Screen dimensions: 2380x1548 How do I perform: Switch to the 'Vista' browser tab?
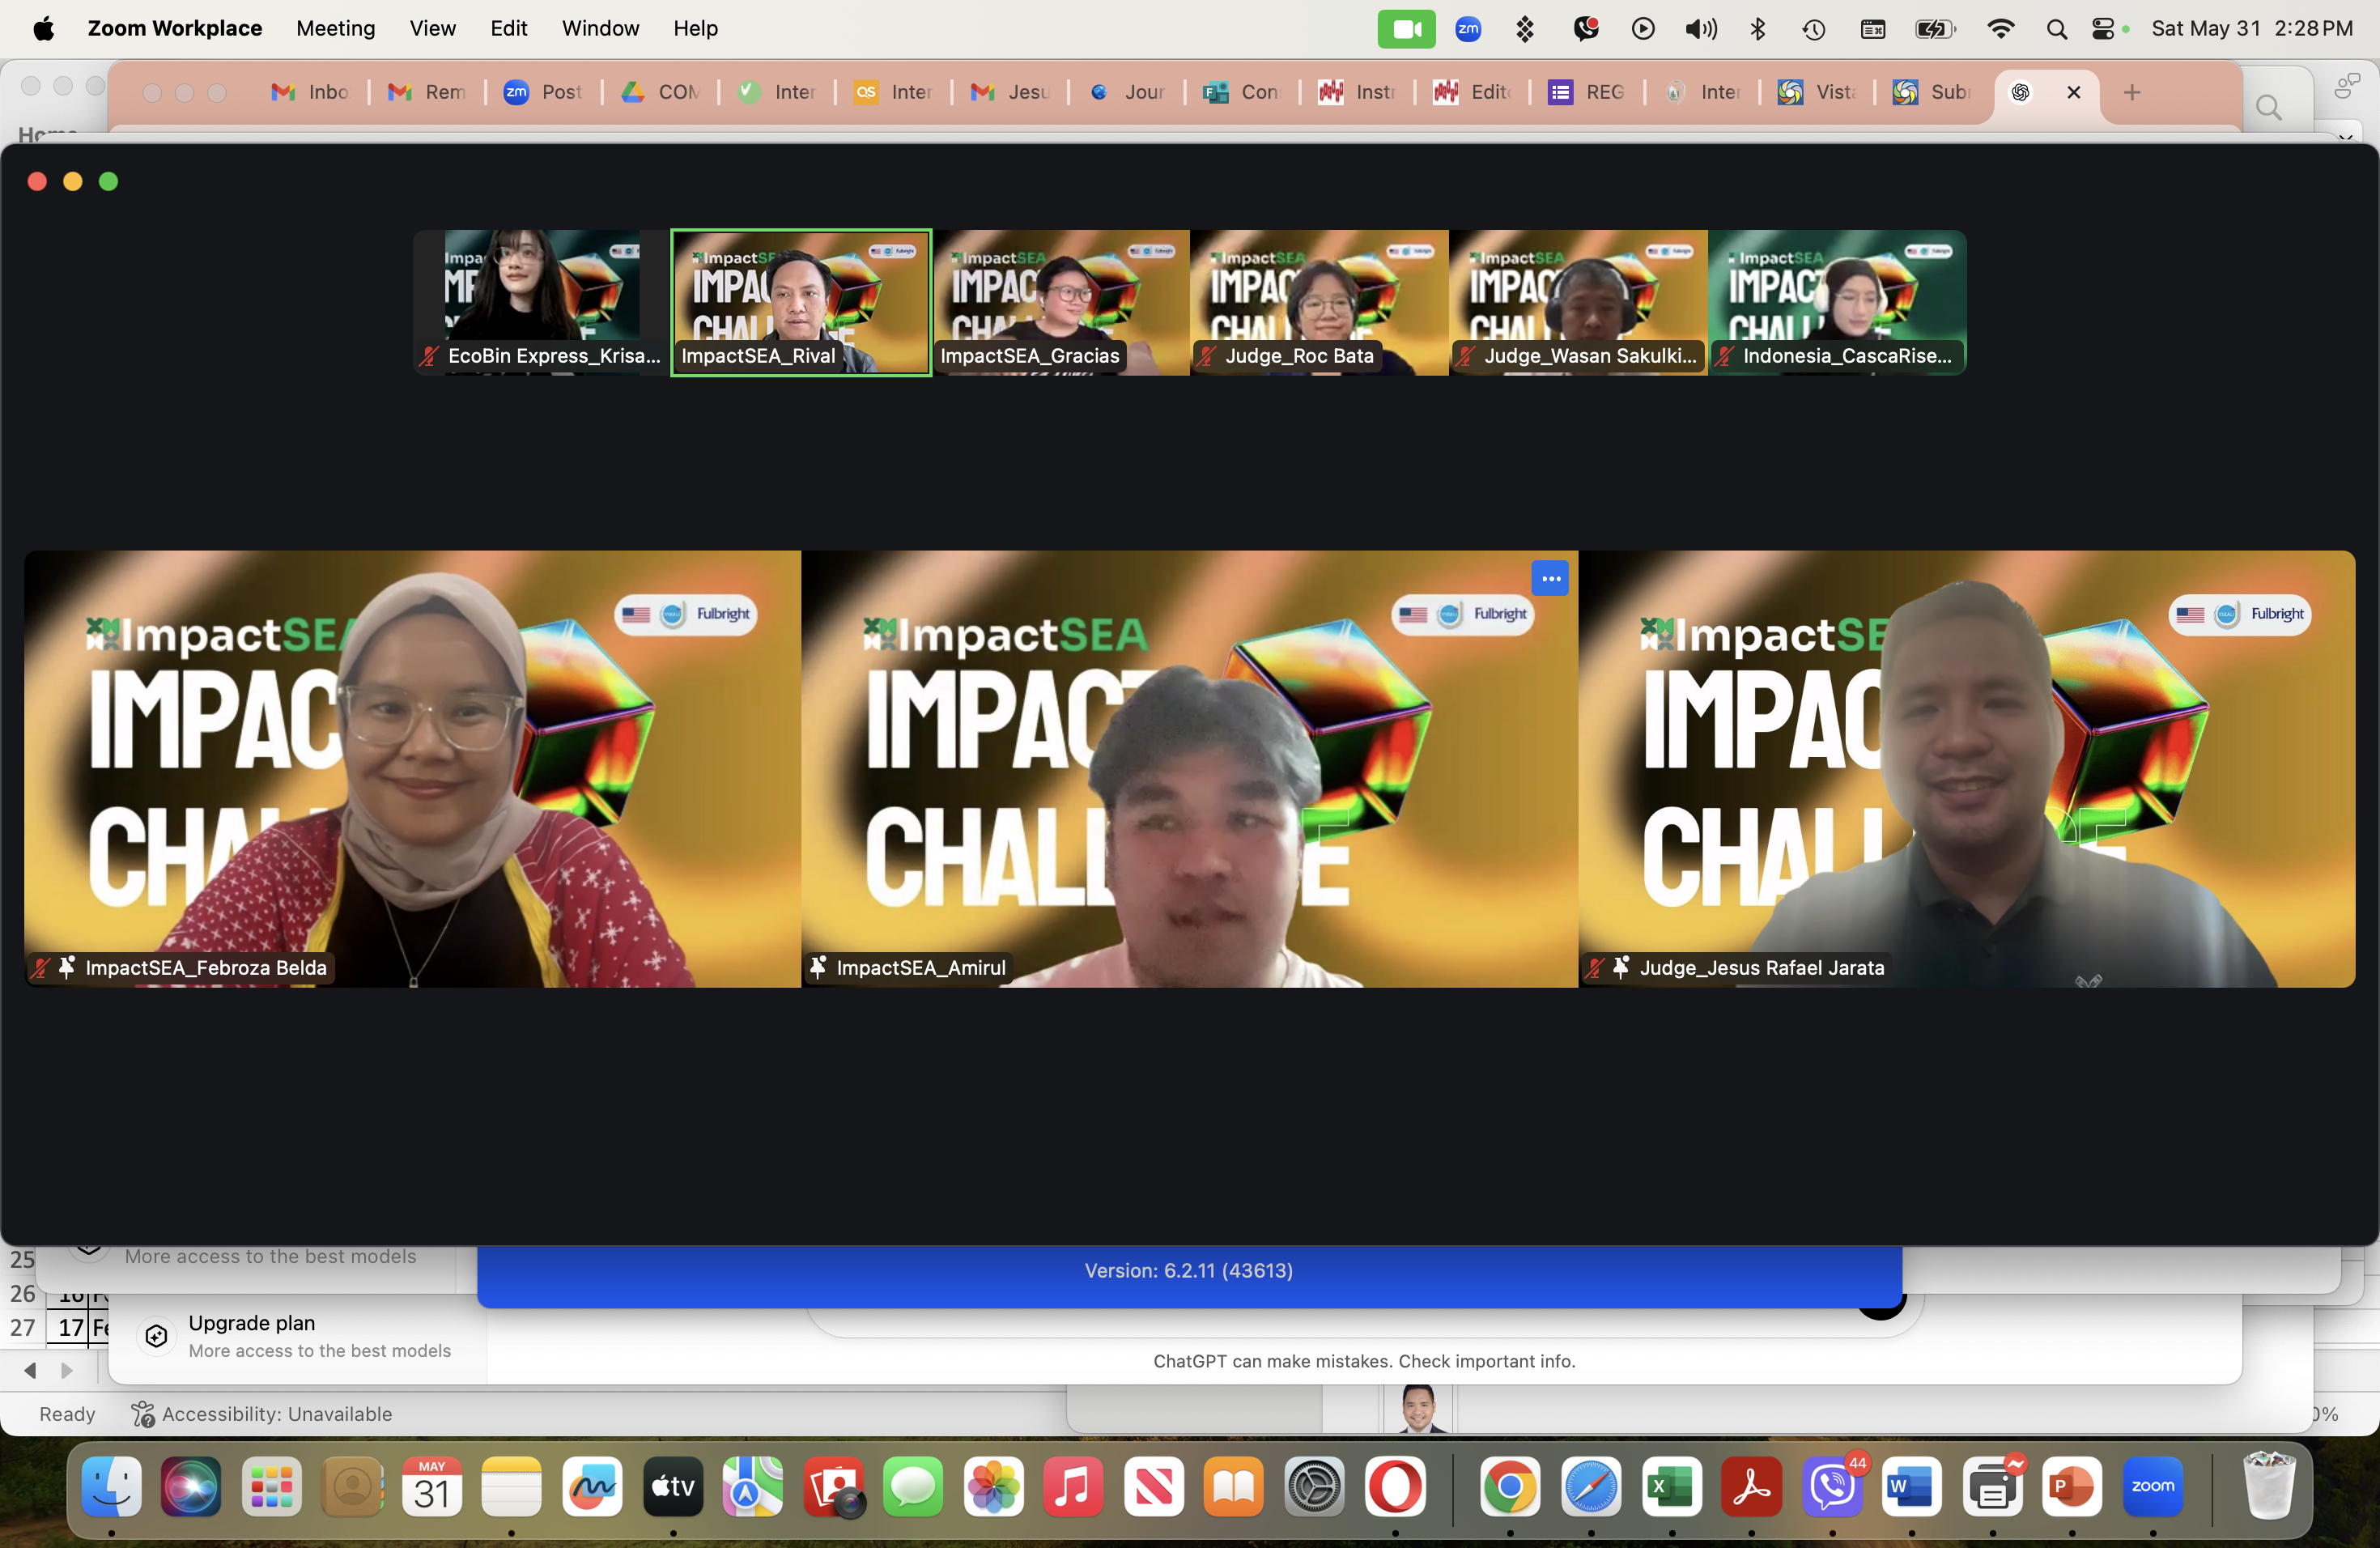1818,93
